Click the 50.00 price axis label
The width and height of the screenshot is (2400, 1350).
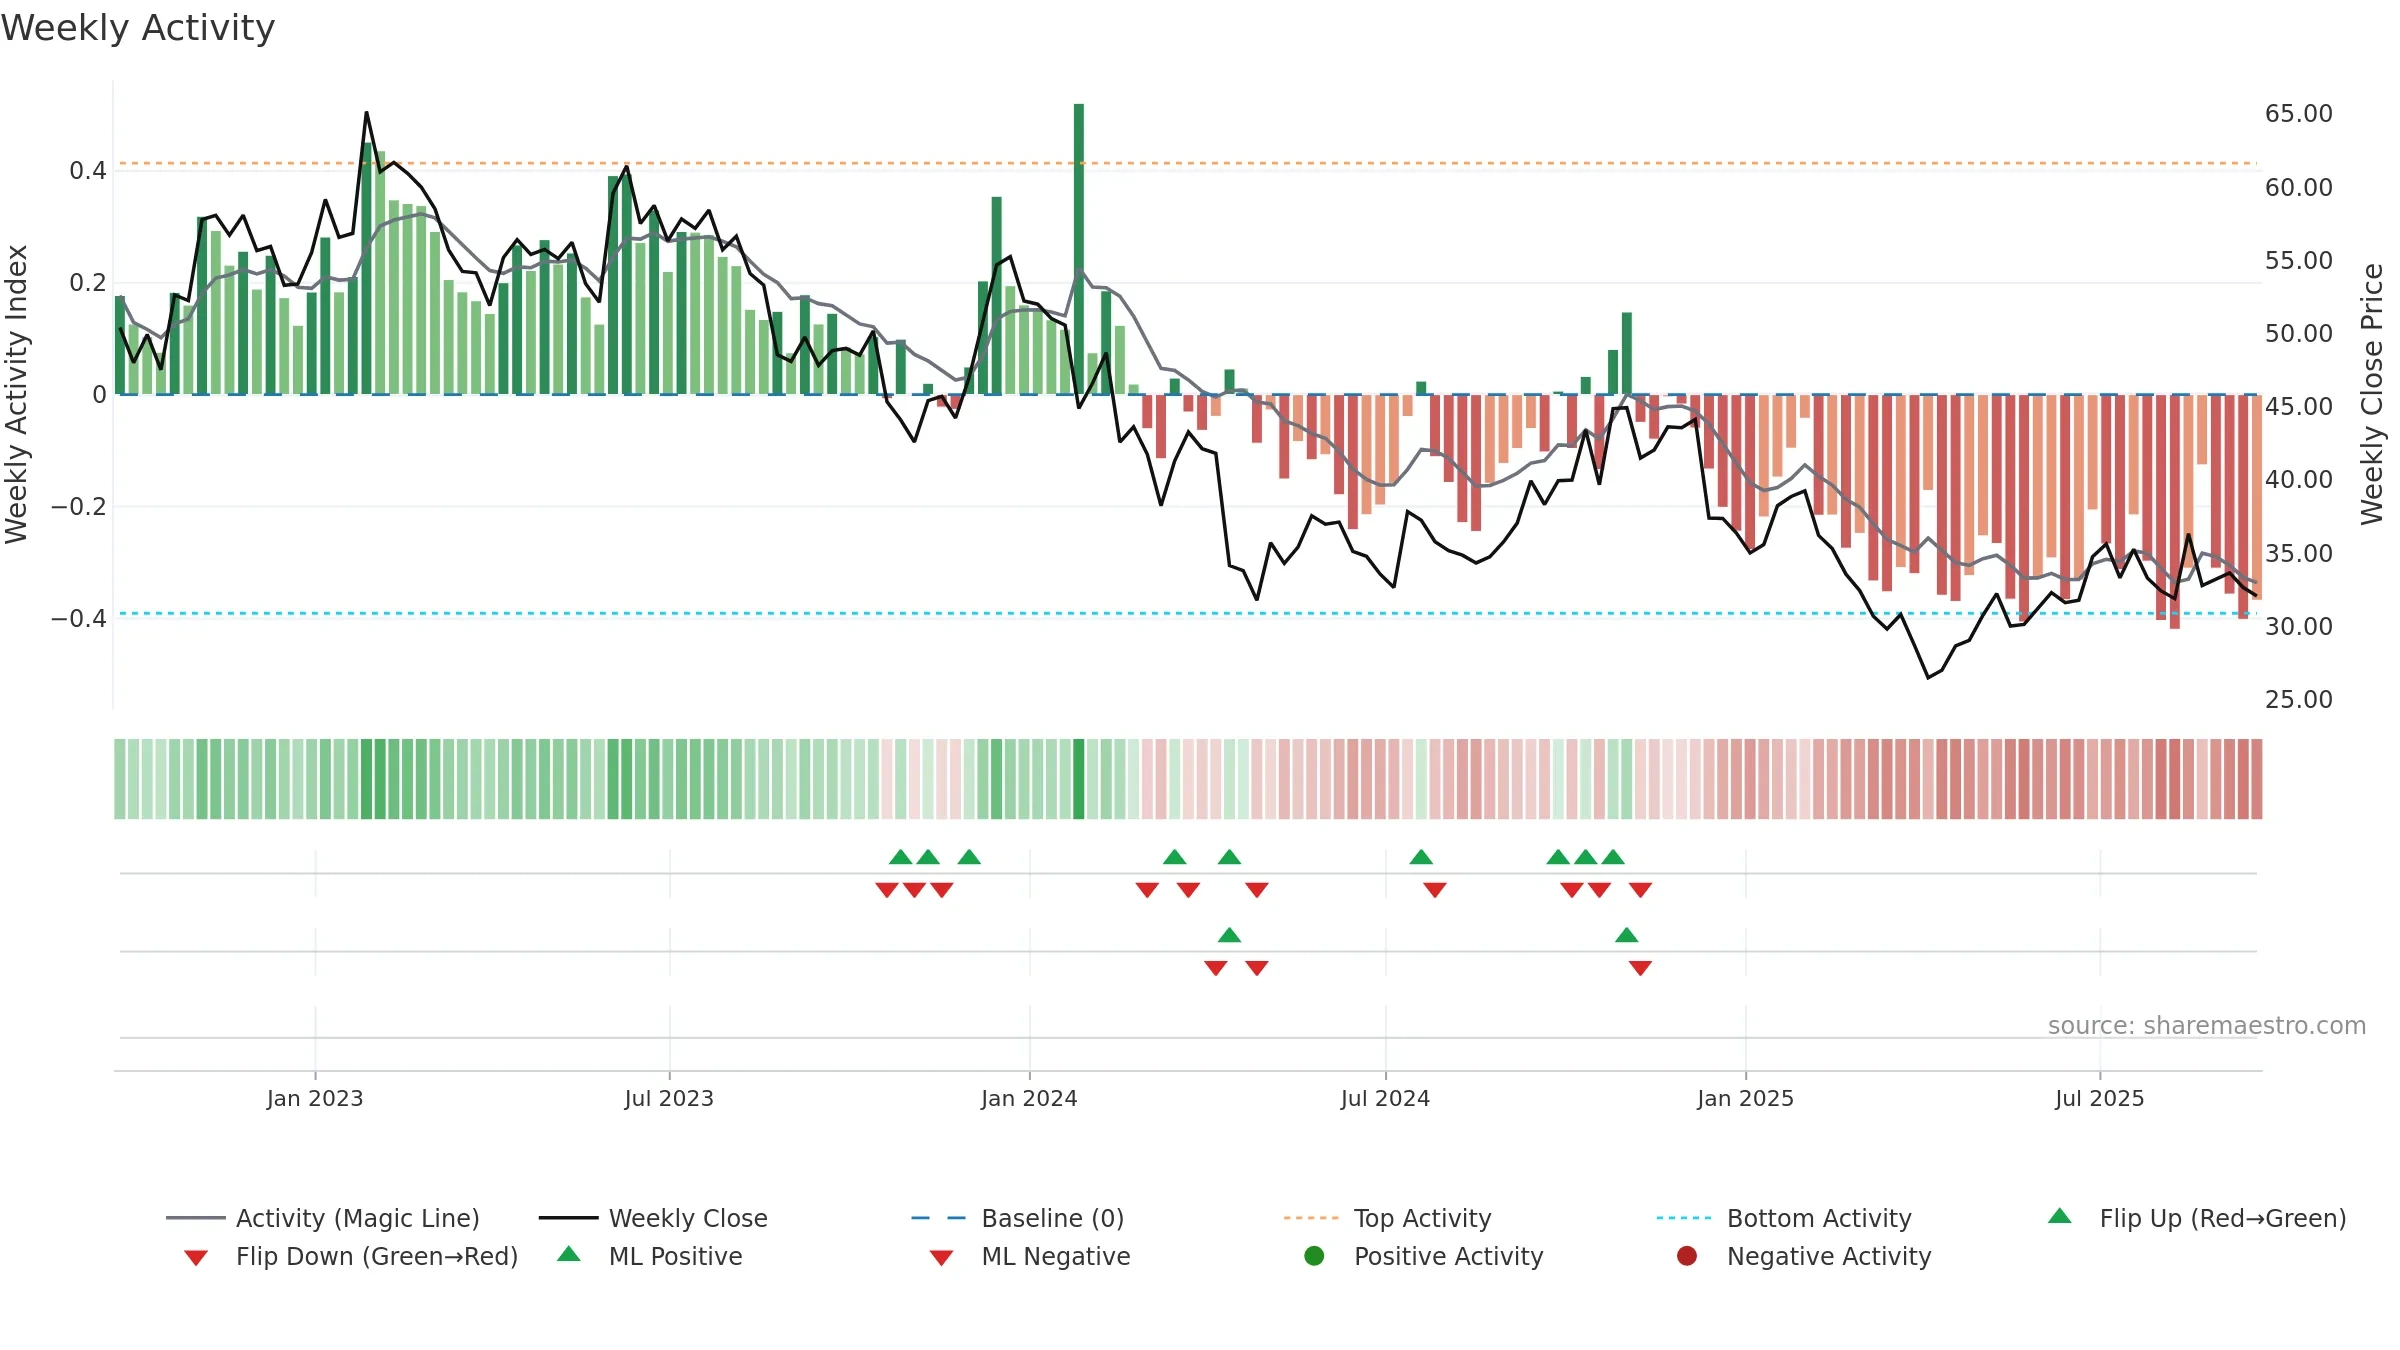pos(2298,333)
